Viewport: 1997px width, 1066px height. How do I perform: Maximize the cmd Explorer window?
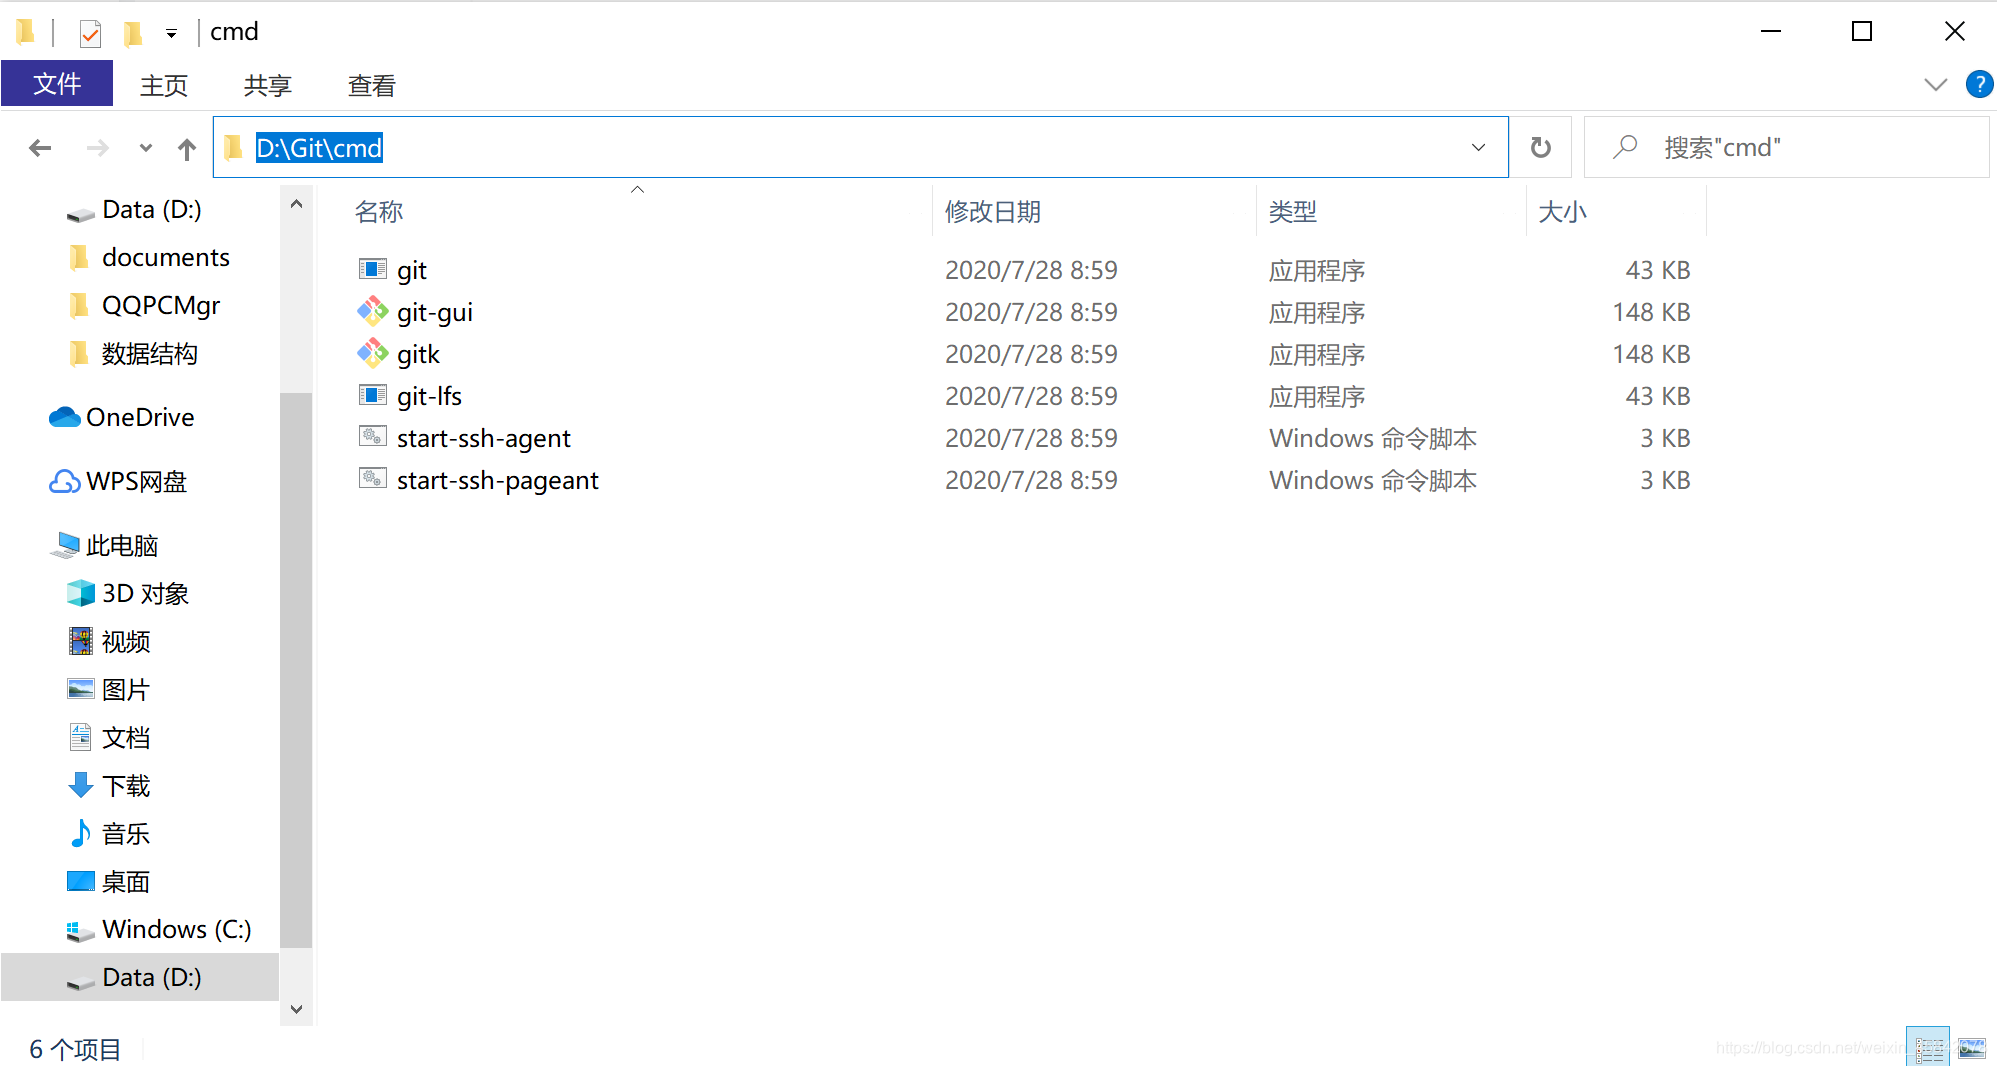click(x=1862, y=31)
